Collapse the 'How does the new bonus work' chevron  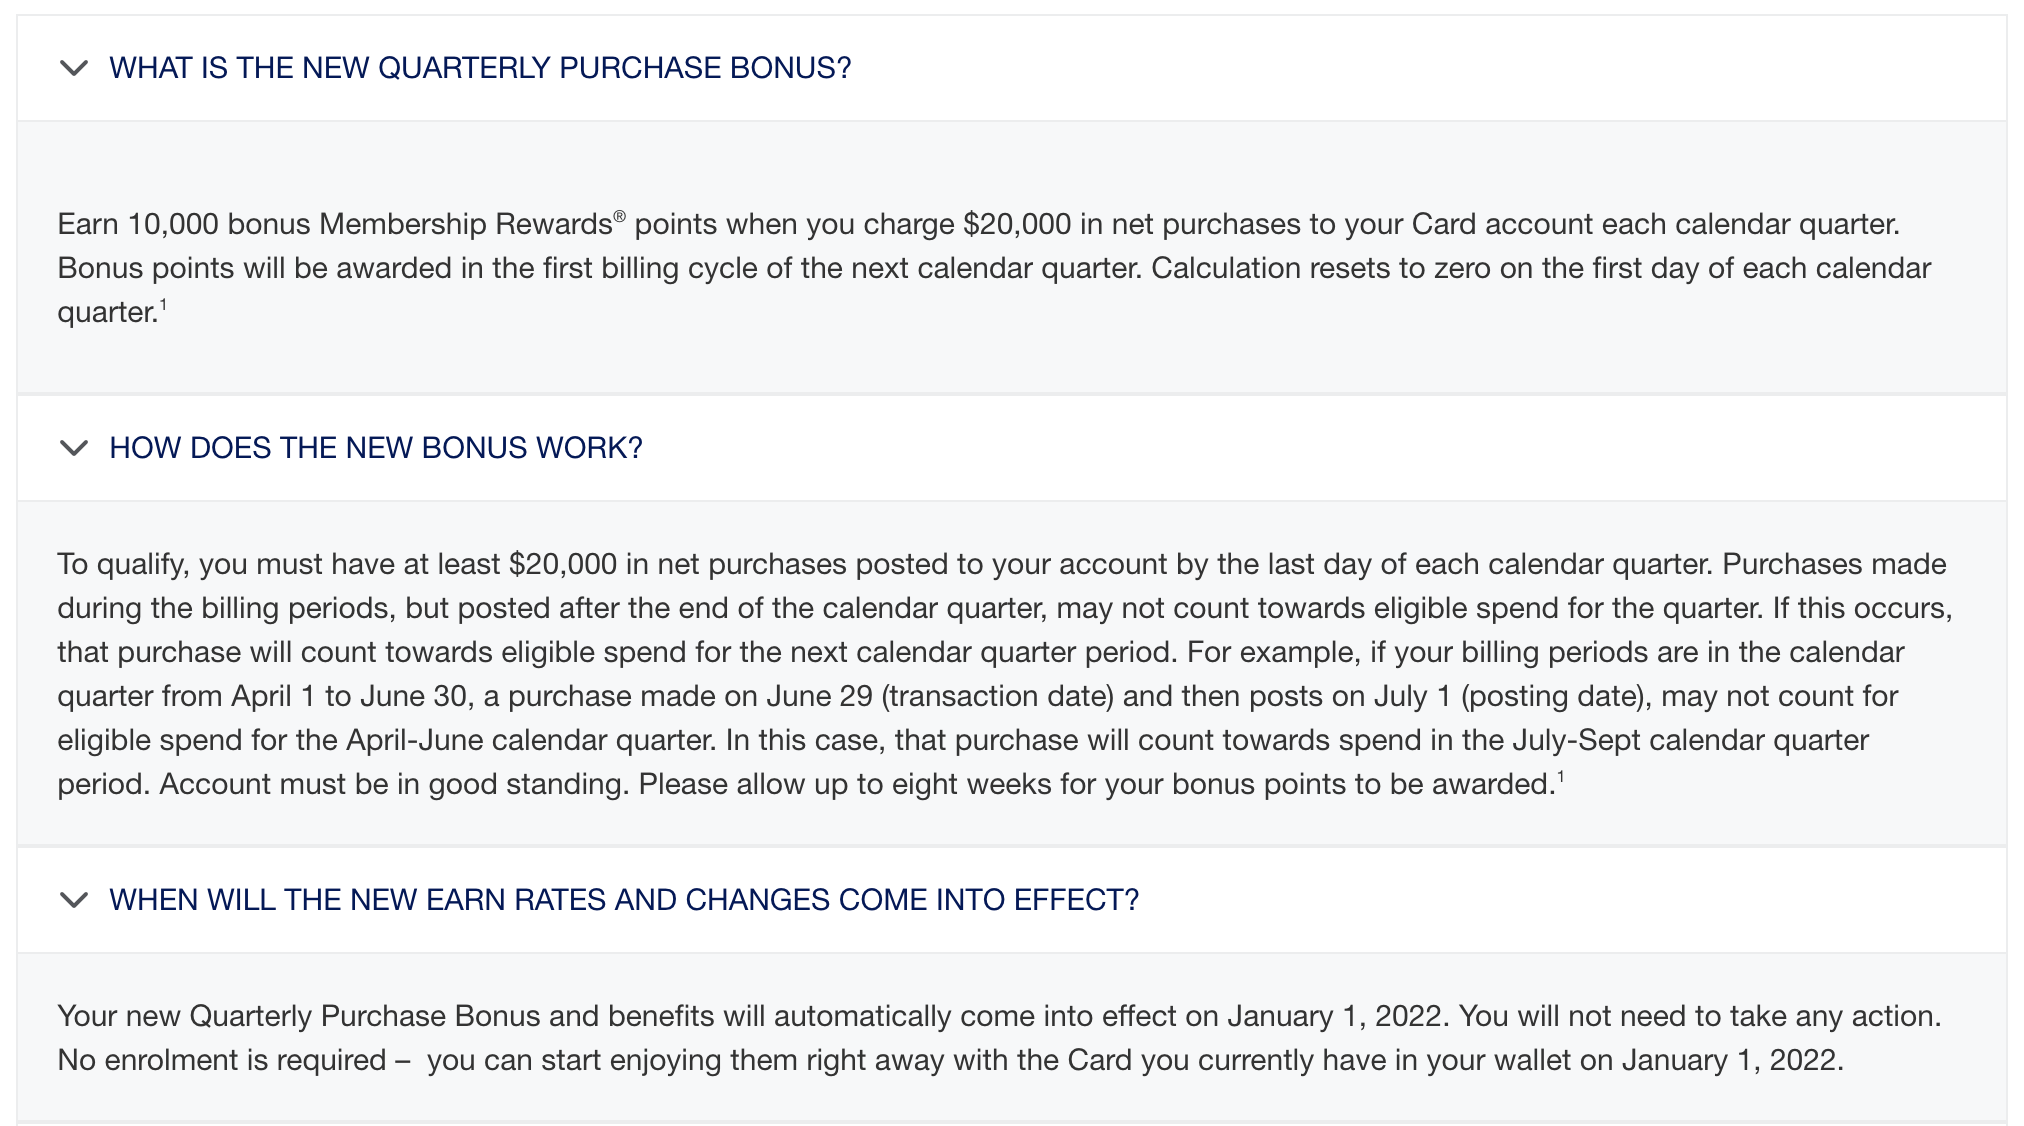pyautogui.click(x=74, y=448)
